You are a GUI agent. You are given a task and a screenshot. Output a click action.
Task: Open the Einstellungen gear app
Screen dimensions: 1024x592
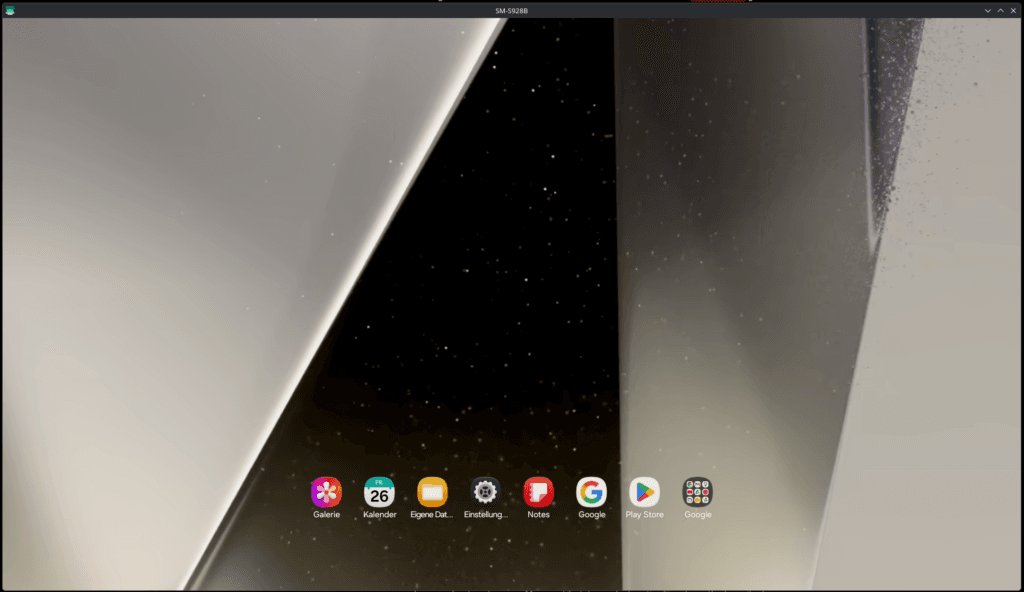(x=485, y=492)
